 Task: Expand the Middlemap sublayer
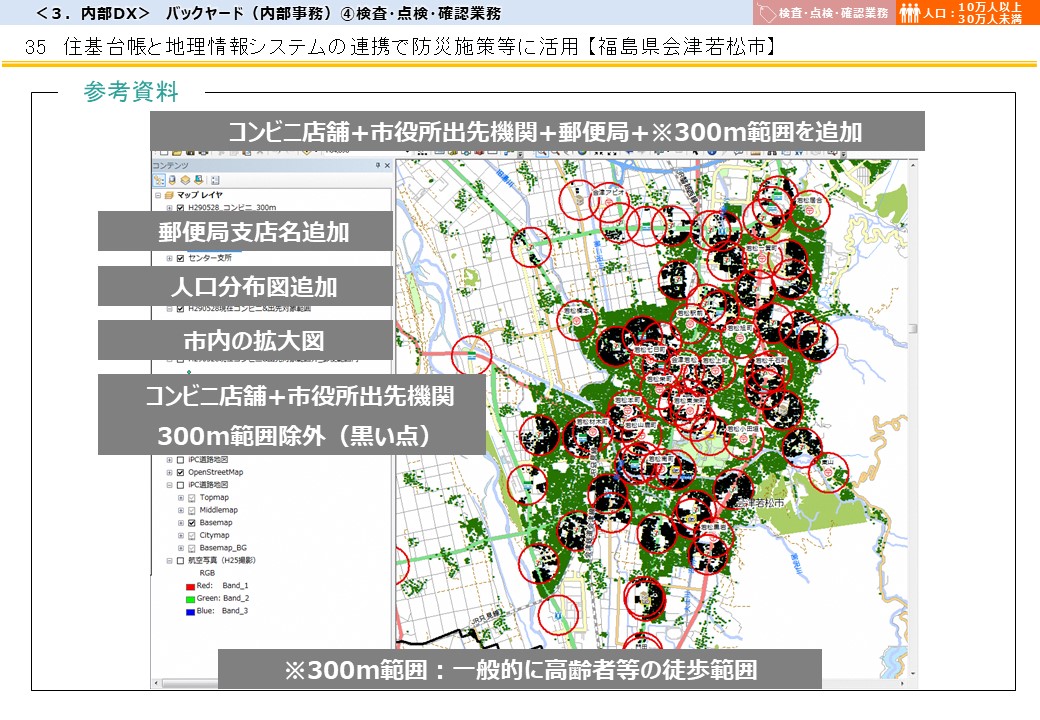[180, 510]
